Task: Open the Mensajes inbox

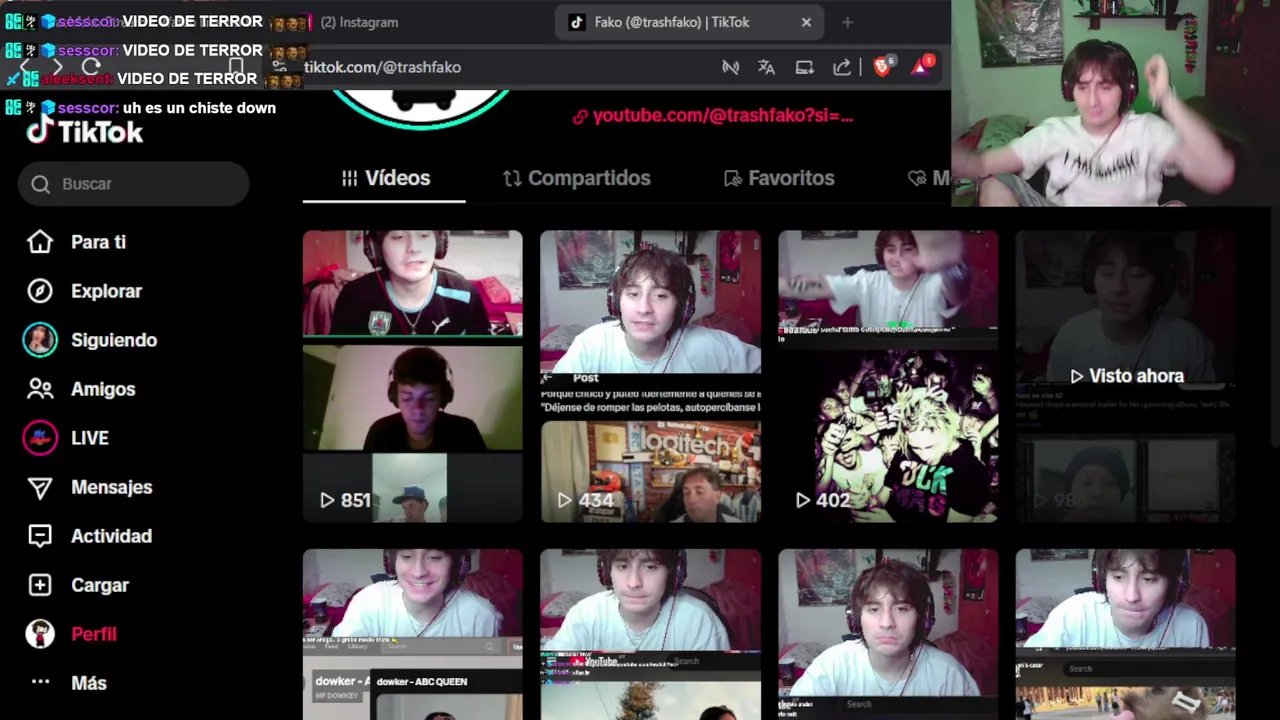Action: [x=111, y=487]
